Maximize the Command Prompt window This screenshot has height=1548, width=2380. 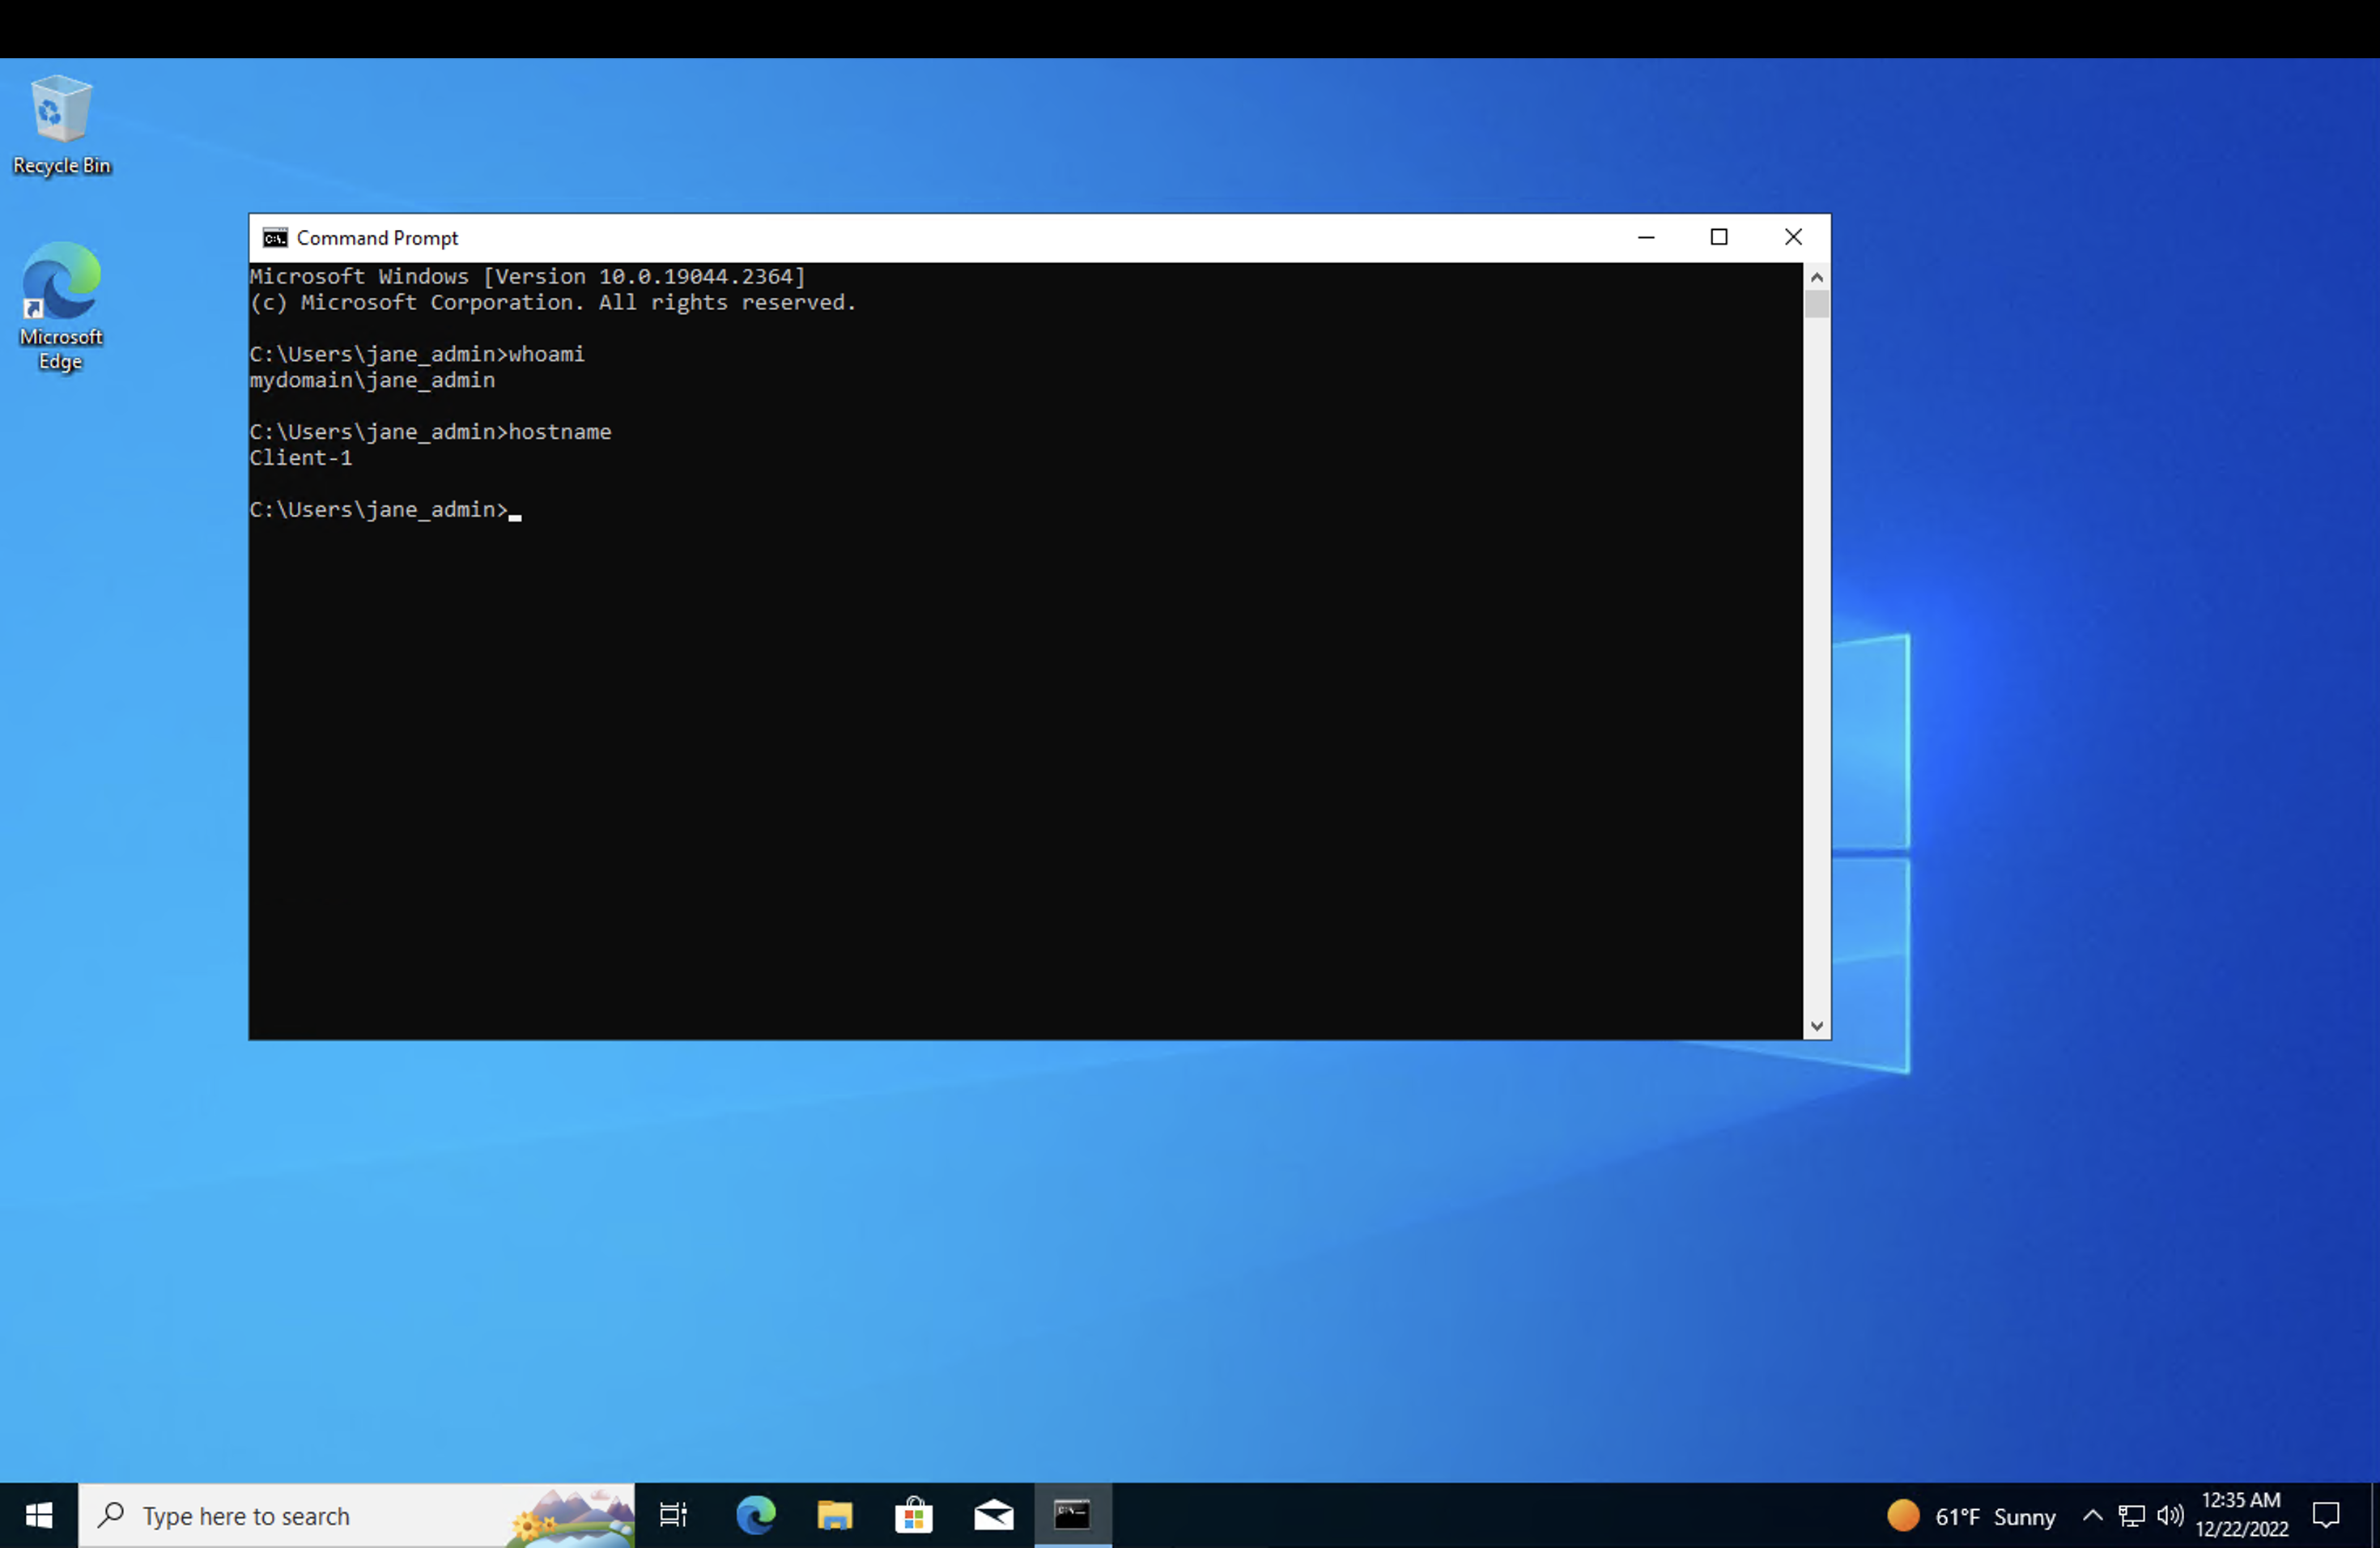pyautogui.click(x=1719, y=237)
